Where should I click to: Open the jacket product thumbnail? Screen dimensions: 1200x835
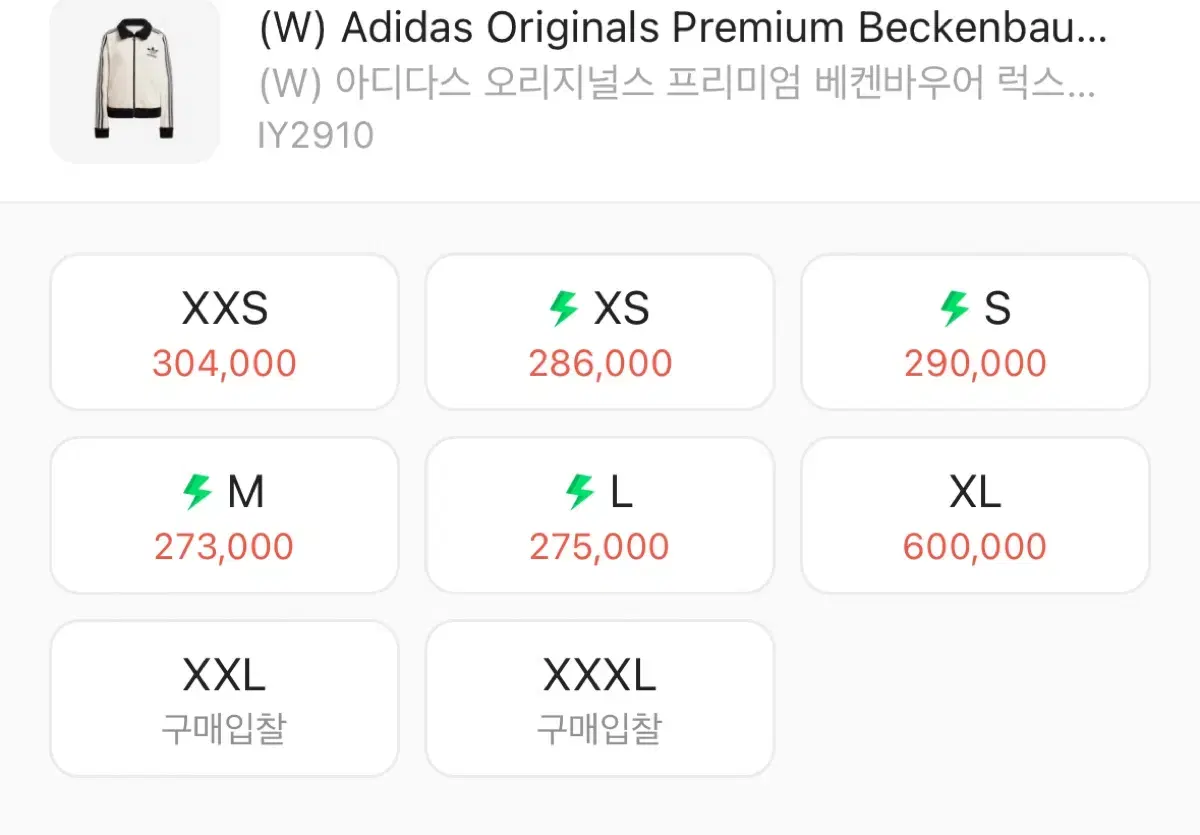[135, 80]
